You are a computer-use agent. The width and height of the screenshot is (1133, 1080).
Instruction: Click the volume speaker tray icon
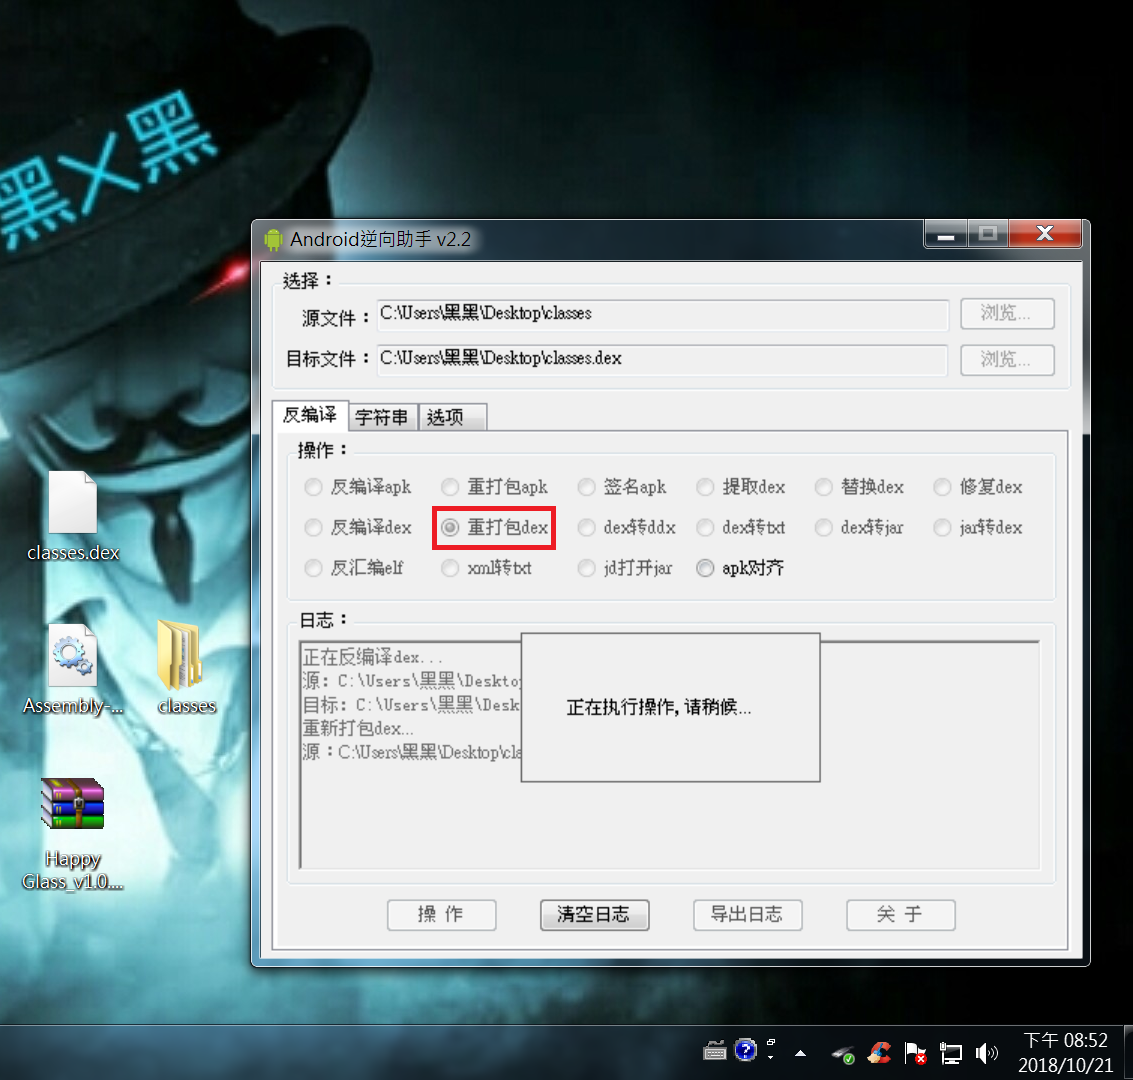coord(986,1053)
